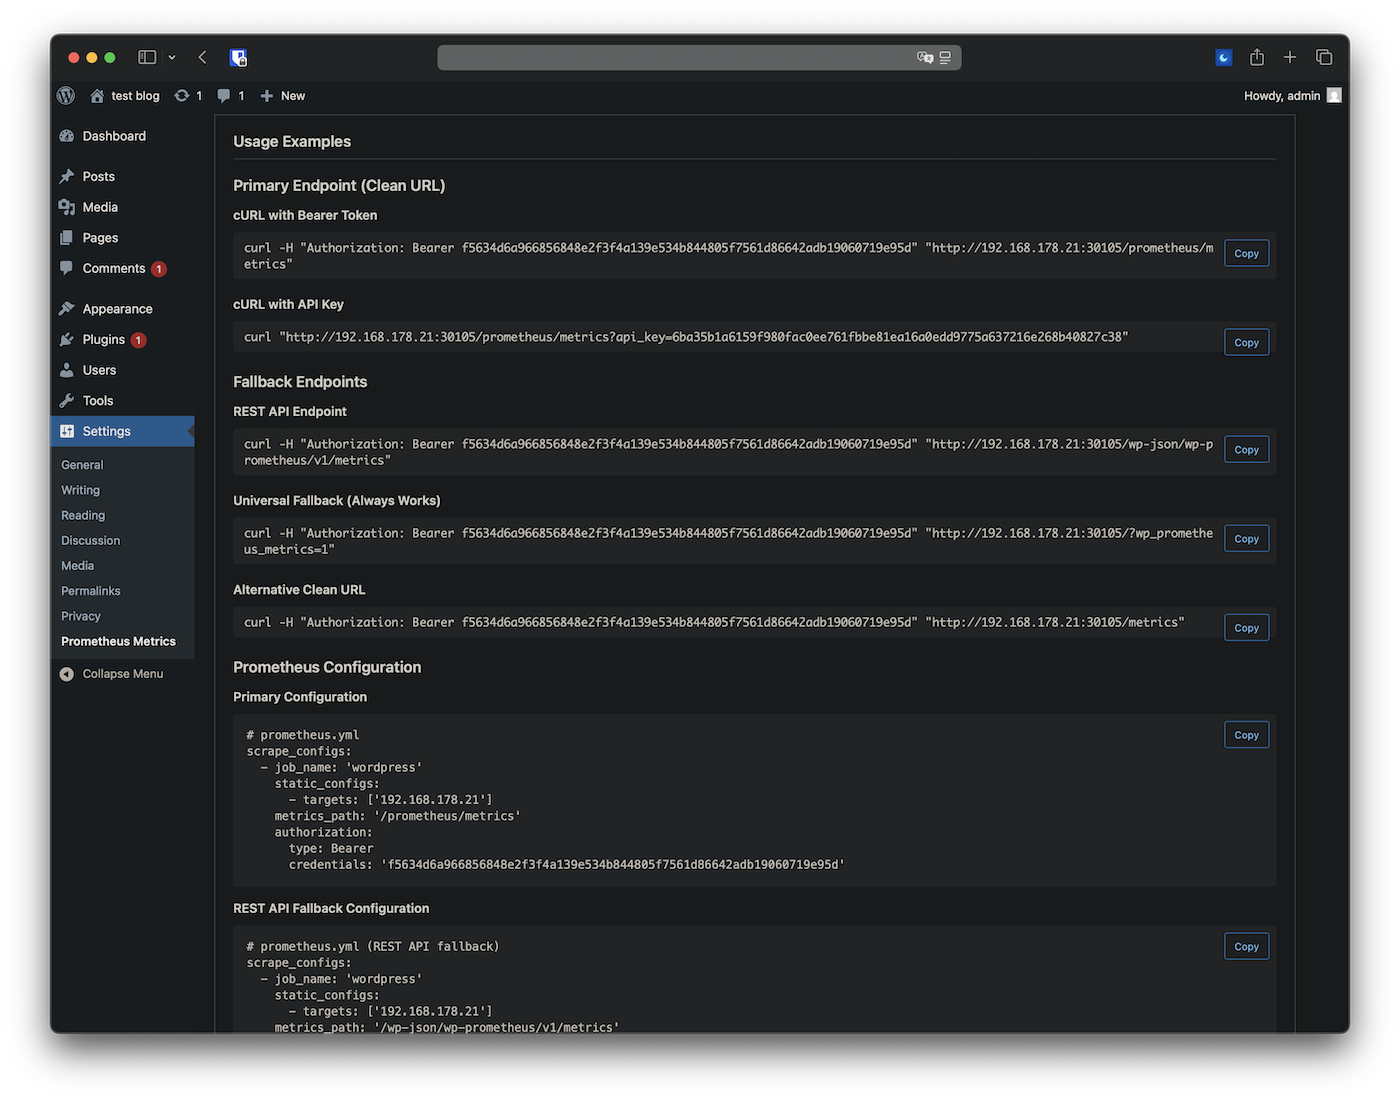The width and height of the screenshot is (1400, 1100).
Task: Click the Safari share icon
Action: (1257, 57)
